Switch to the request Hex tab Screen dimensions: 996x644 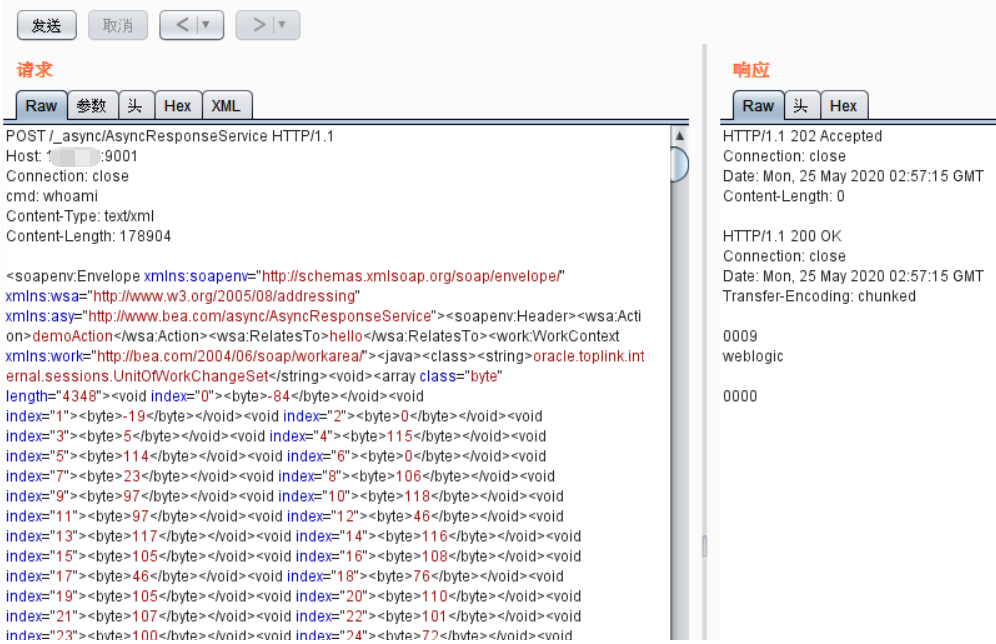[x=178, y=105]
